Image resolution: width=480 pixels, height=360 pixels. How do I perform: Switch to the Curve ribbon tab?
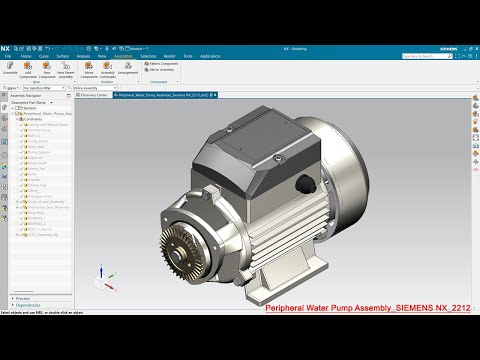44,56
